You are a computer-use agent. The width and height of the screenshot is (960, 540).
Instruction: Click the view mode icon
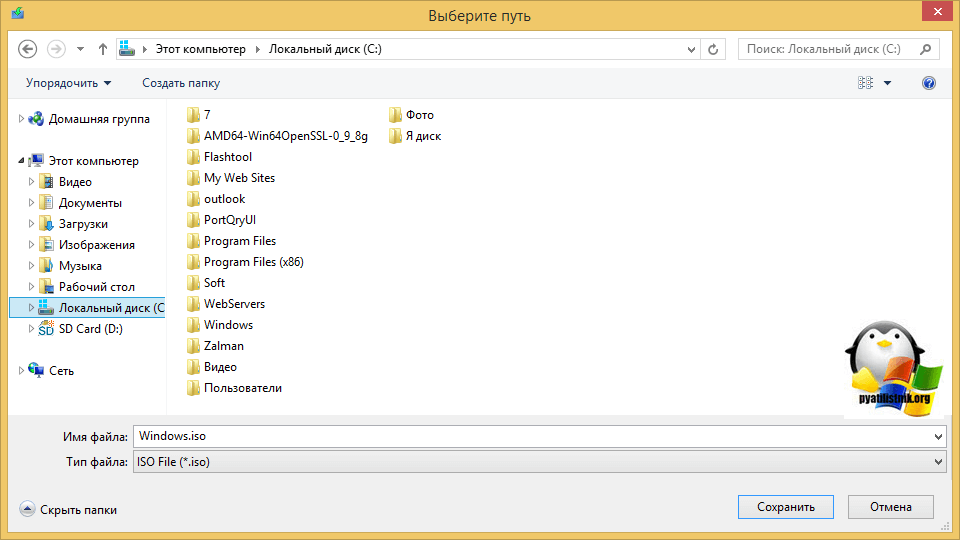[x=865, y=83]
